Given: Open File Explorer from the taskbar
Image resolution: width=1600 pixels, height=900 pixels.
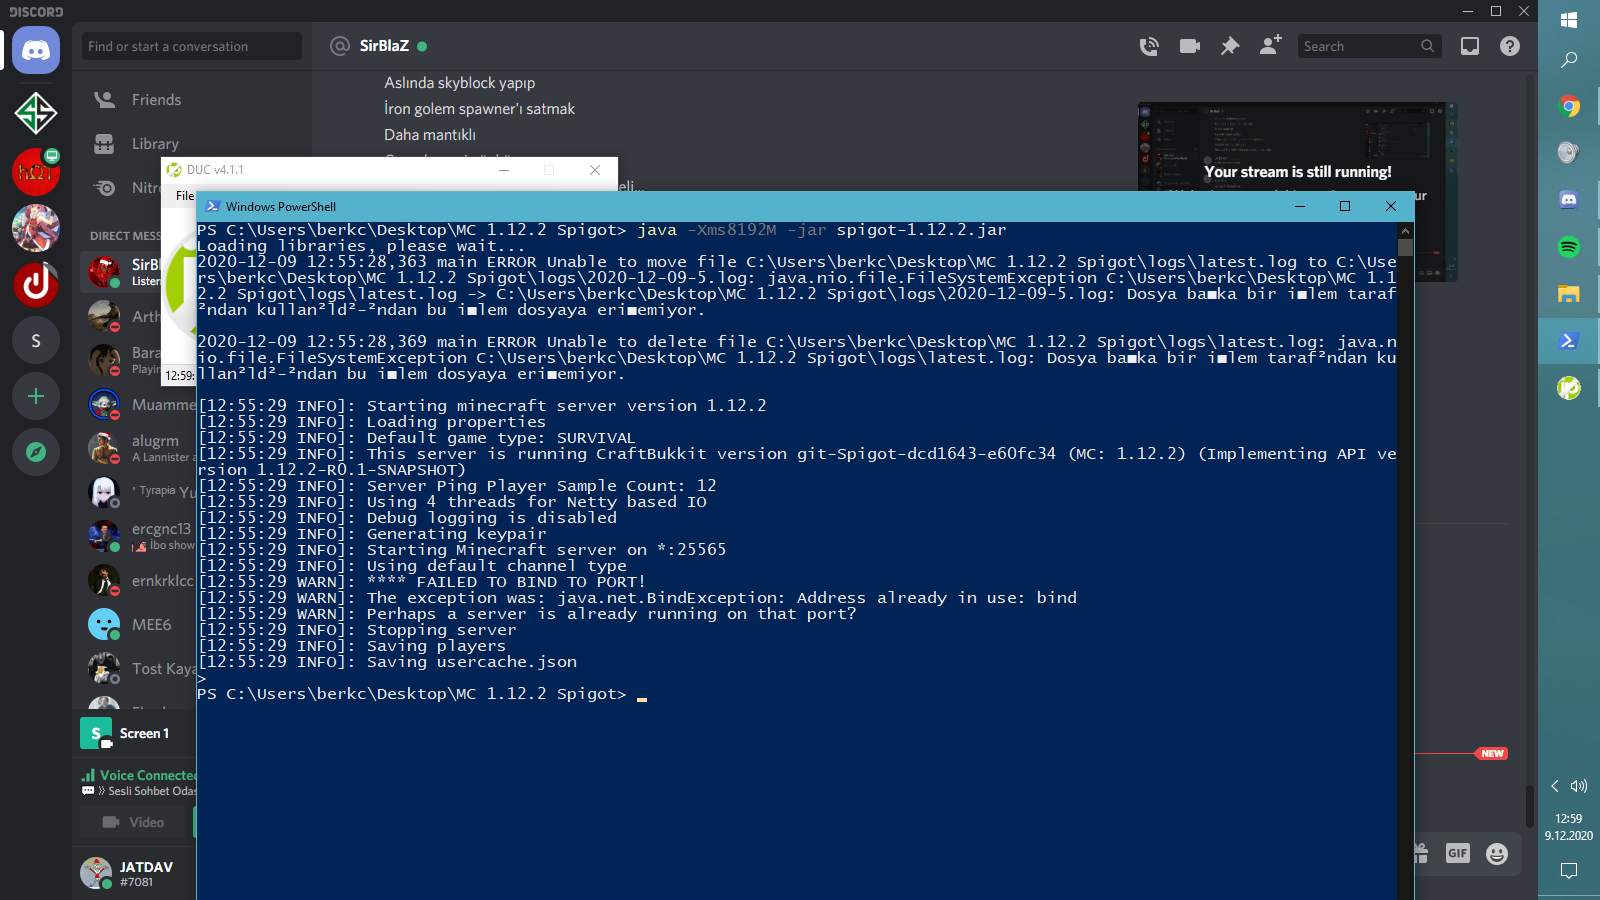Looking at the screenshot, I should click(x=1569, y=294).
